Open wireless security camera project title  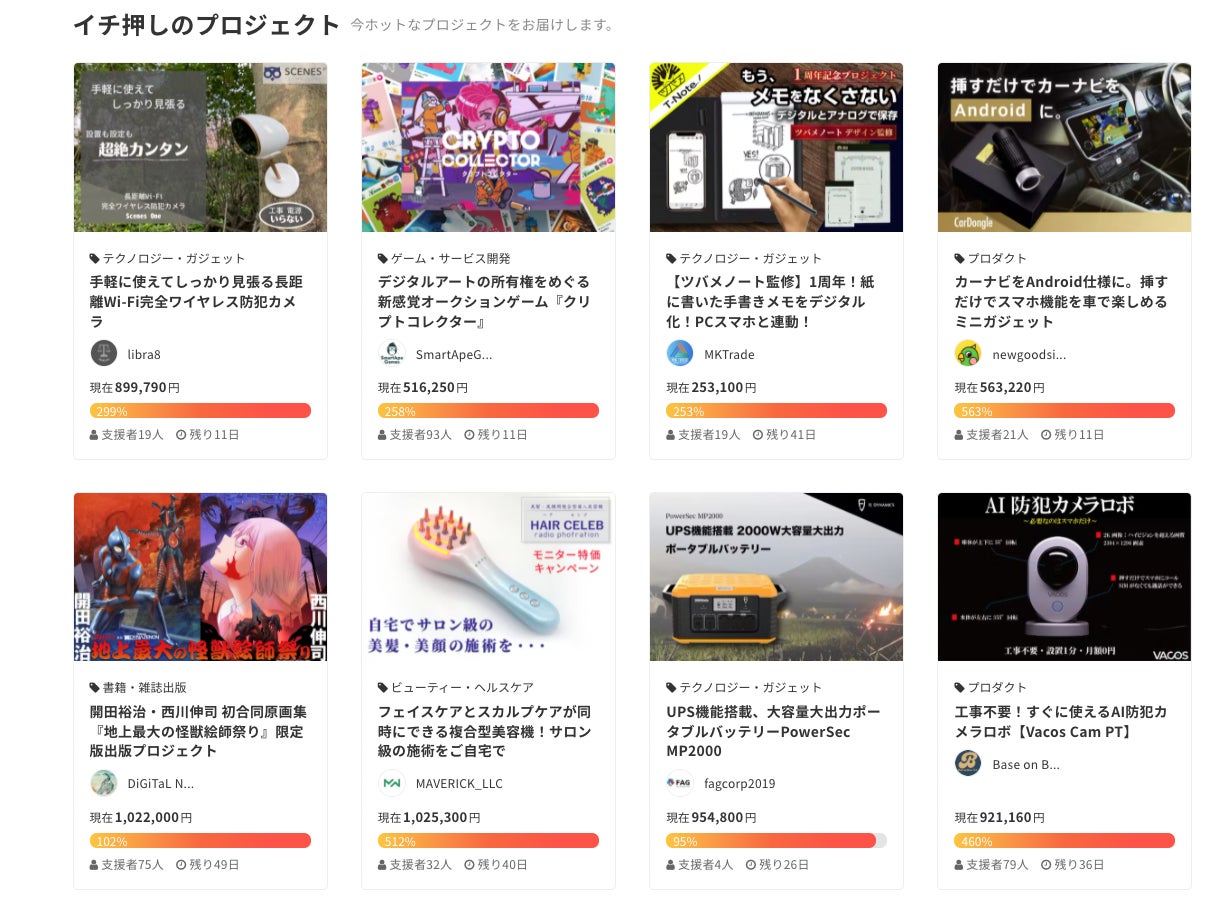pos(194,301)
